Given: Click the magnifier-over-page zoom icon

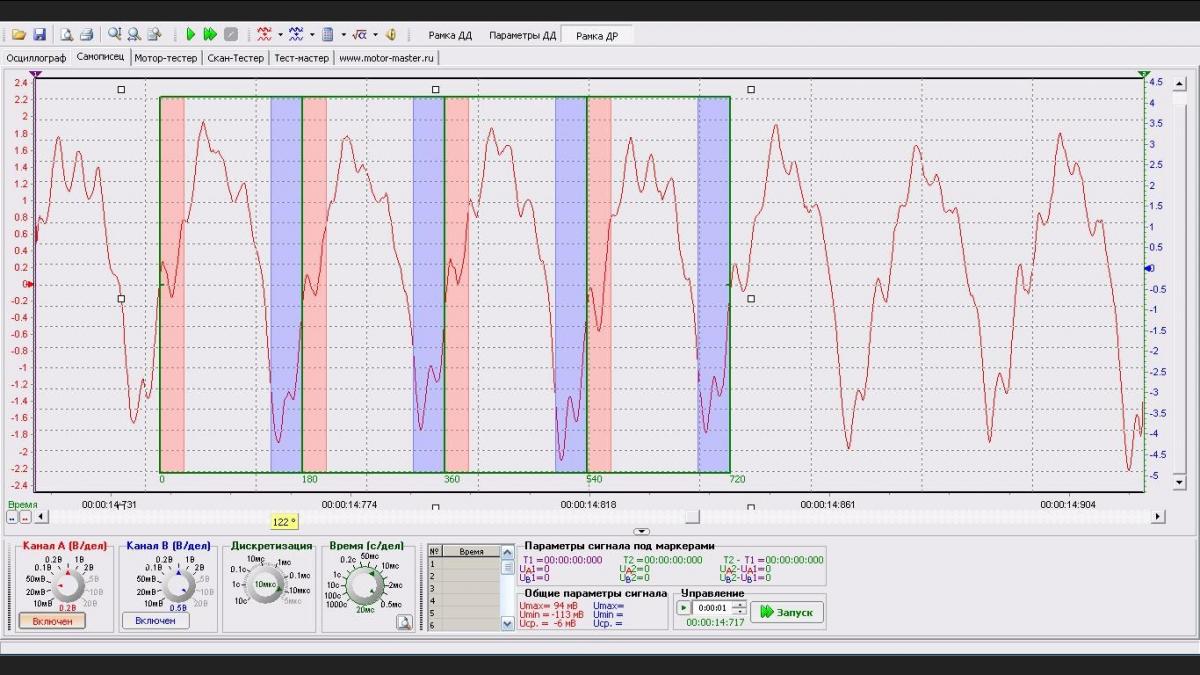Looking at the screenshot, I should pos(154,34).
